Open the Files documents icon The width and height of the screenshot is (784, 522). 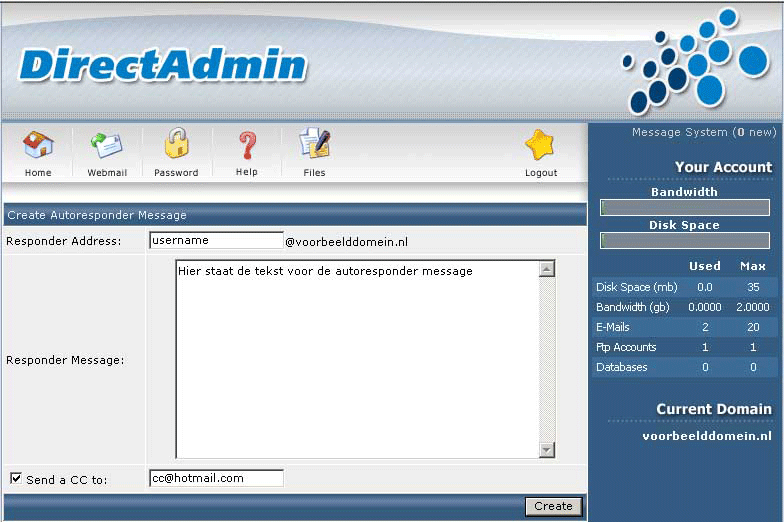pos(314,143)
